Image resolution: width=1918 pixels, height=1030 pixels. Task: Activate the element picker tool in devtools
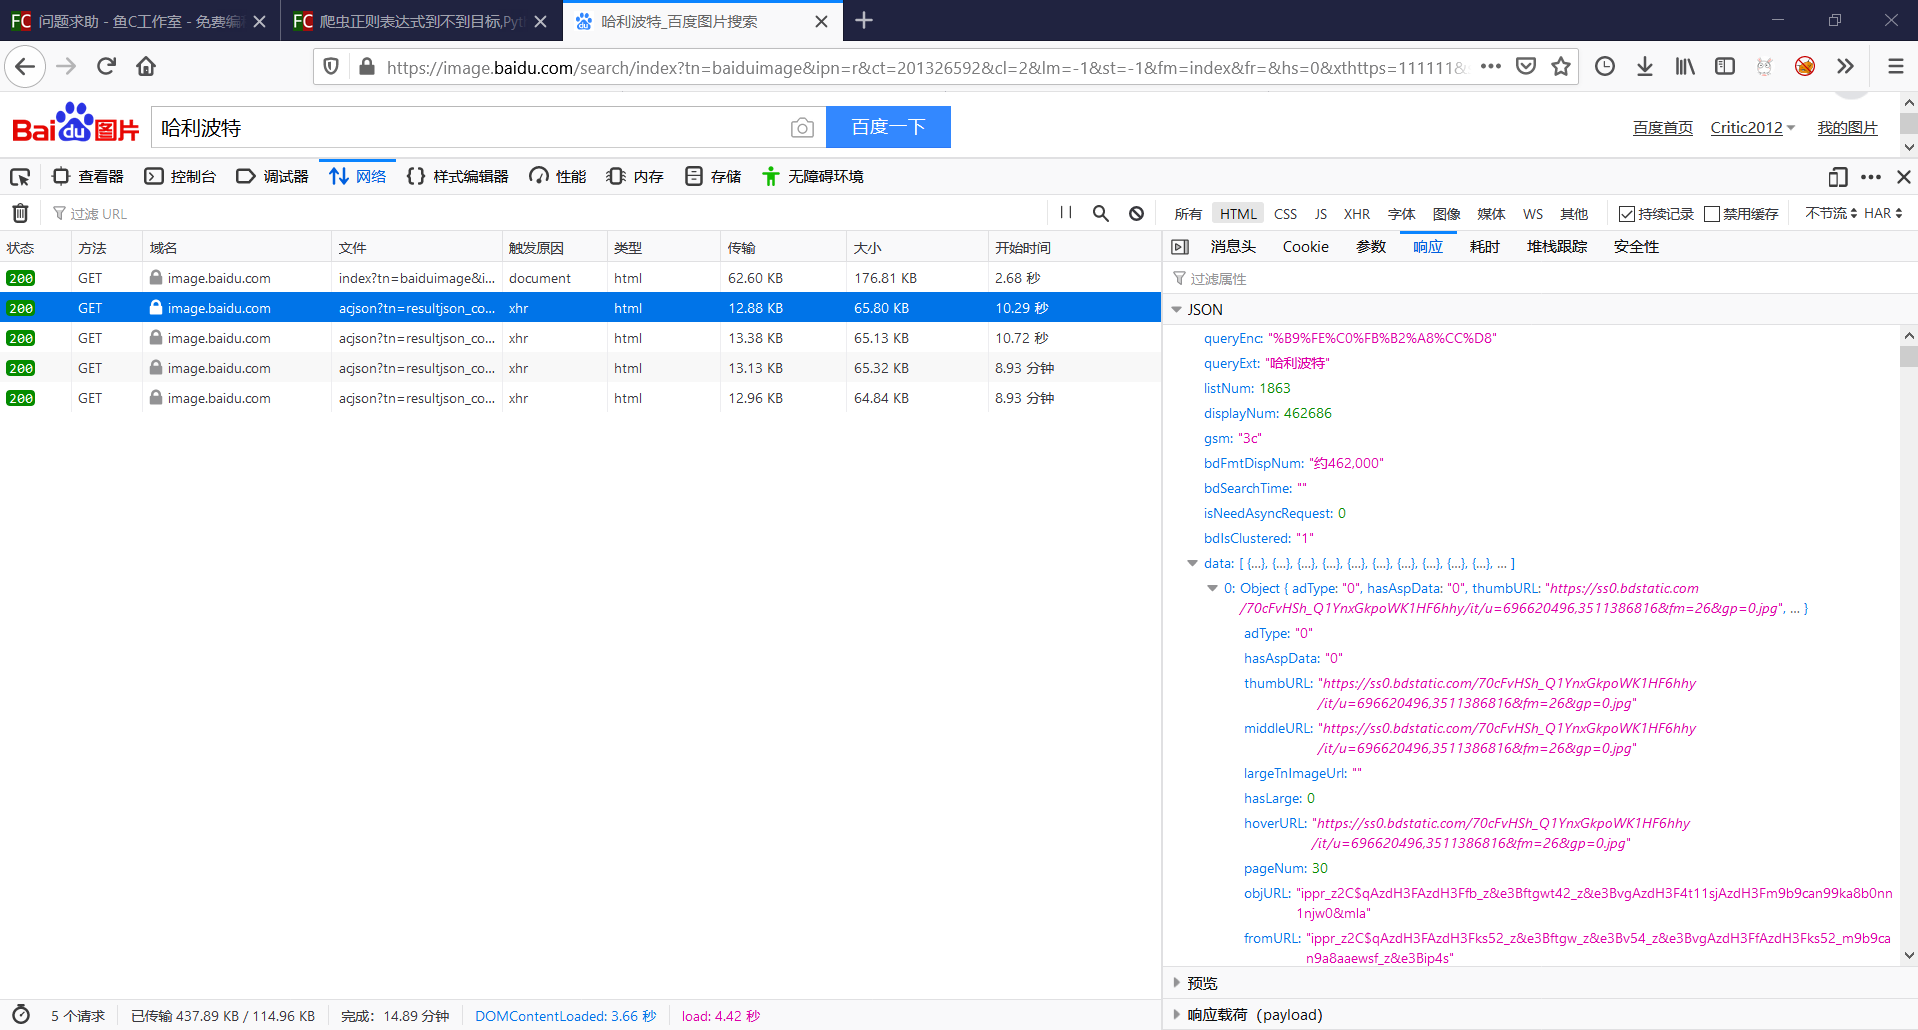click(x=20, y=177)
